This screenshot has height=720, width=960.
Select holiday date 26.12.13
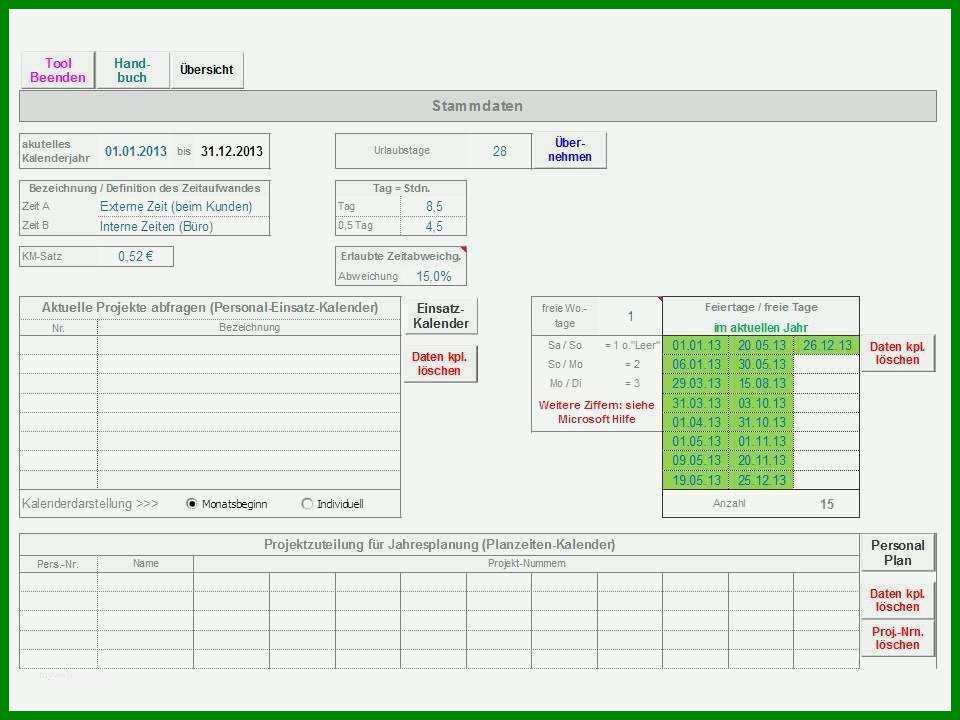(827, 345)
